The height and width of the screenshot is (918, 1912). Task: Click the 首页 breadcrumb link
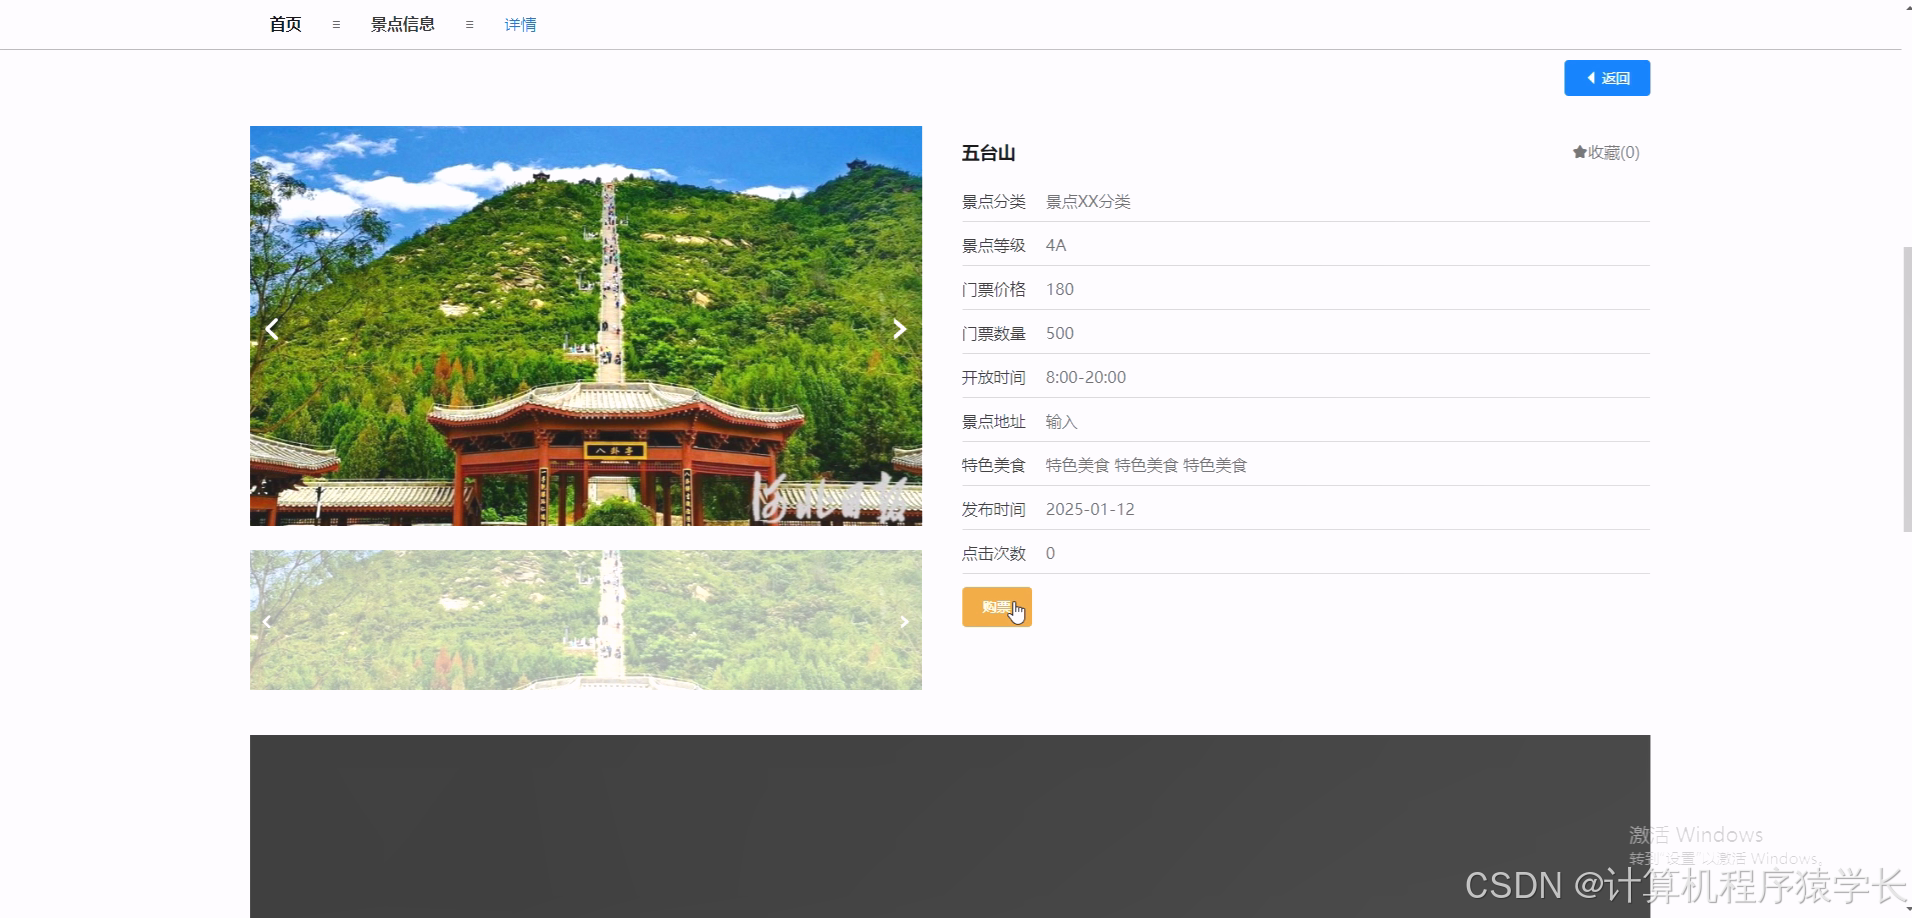click(285, 24)
